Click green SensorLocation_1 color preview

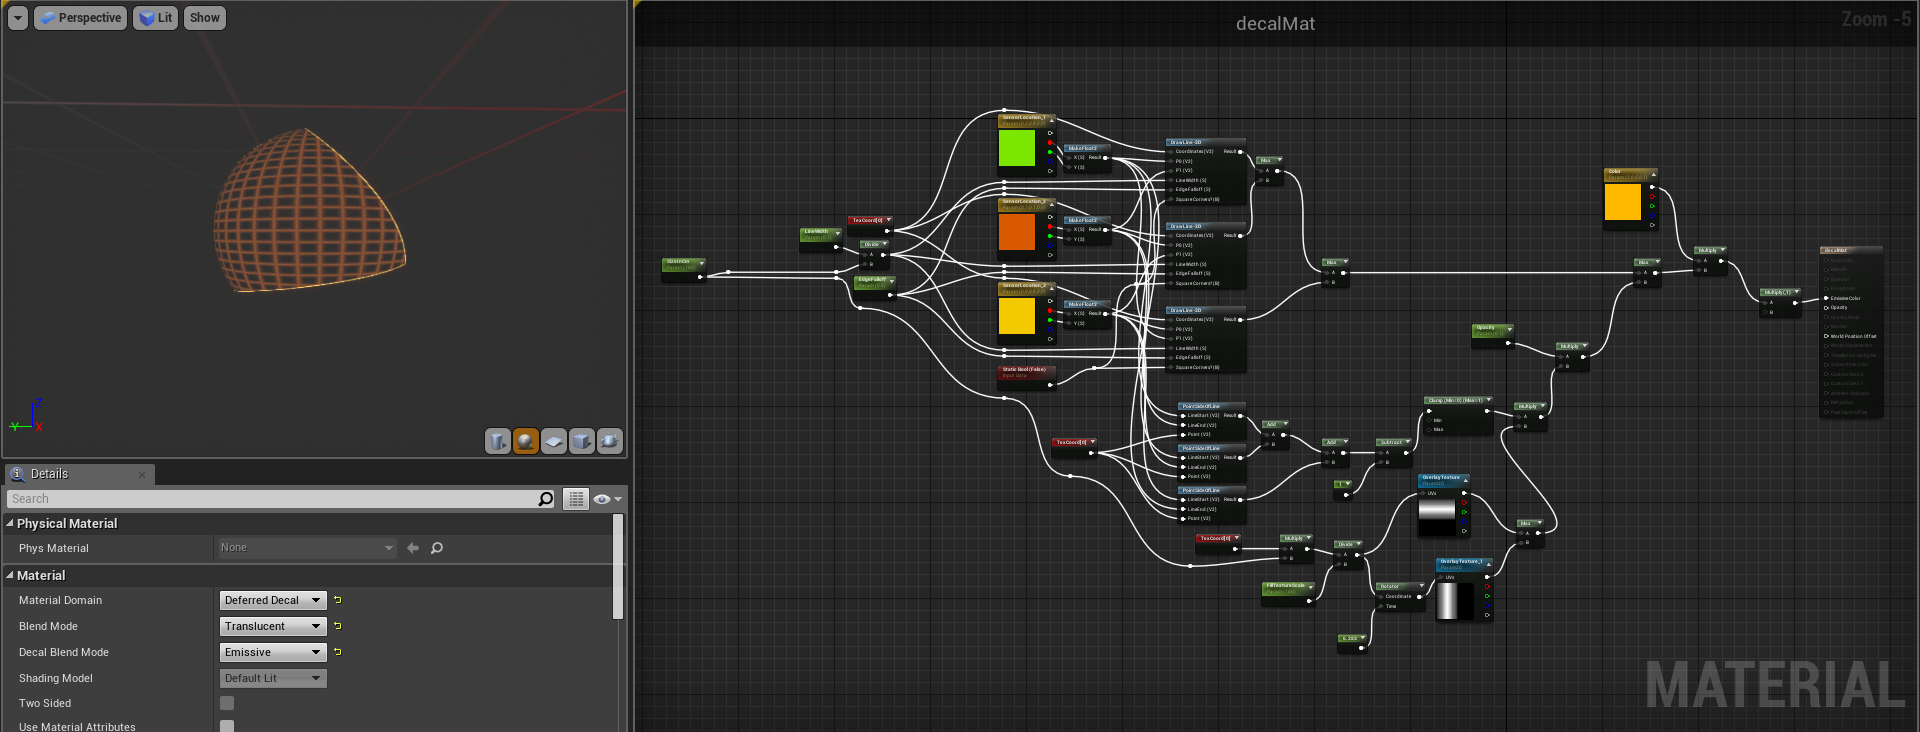click(x=1016, y=148)
